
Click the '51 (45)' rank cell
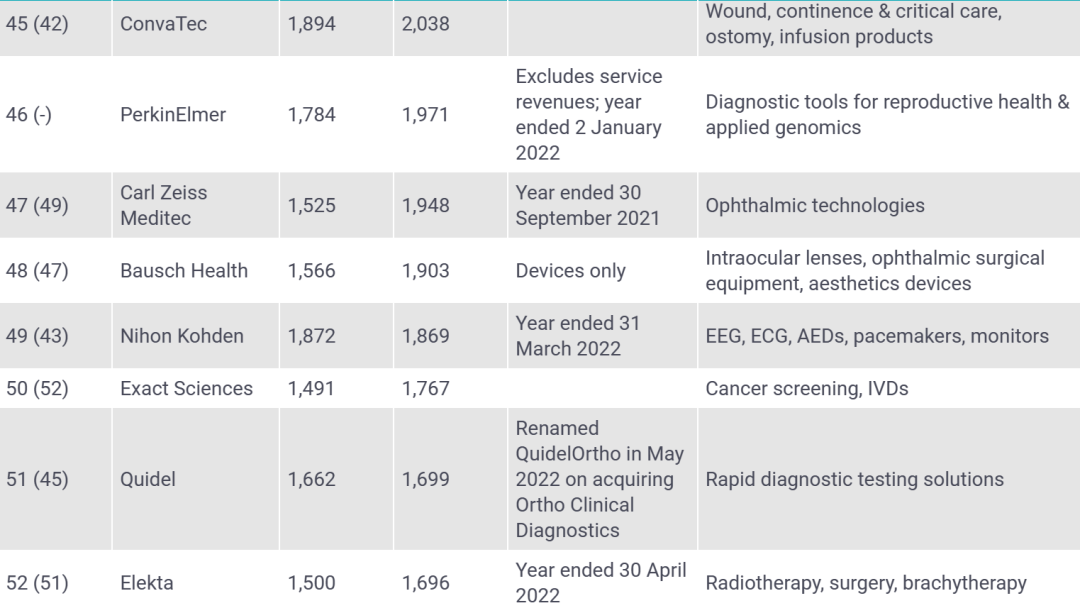pos(37,479)
